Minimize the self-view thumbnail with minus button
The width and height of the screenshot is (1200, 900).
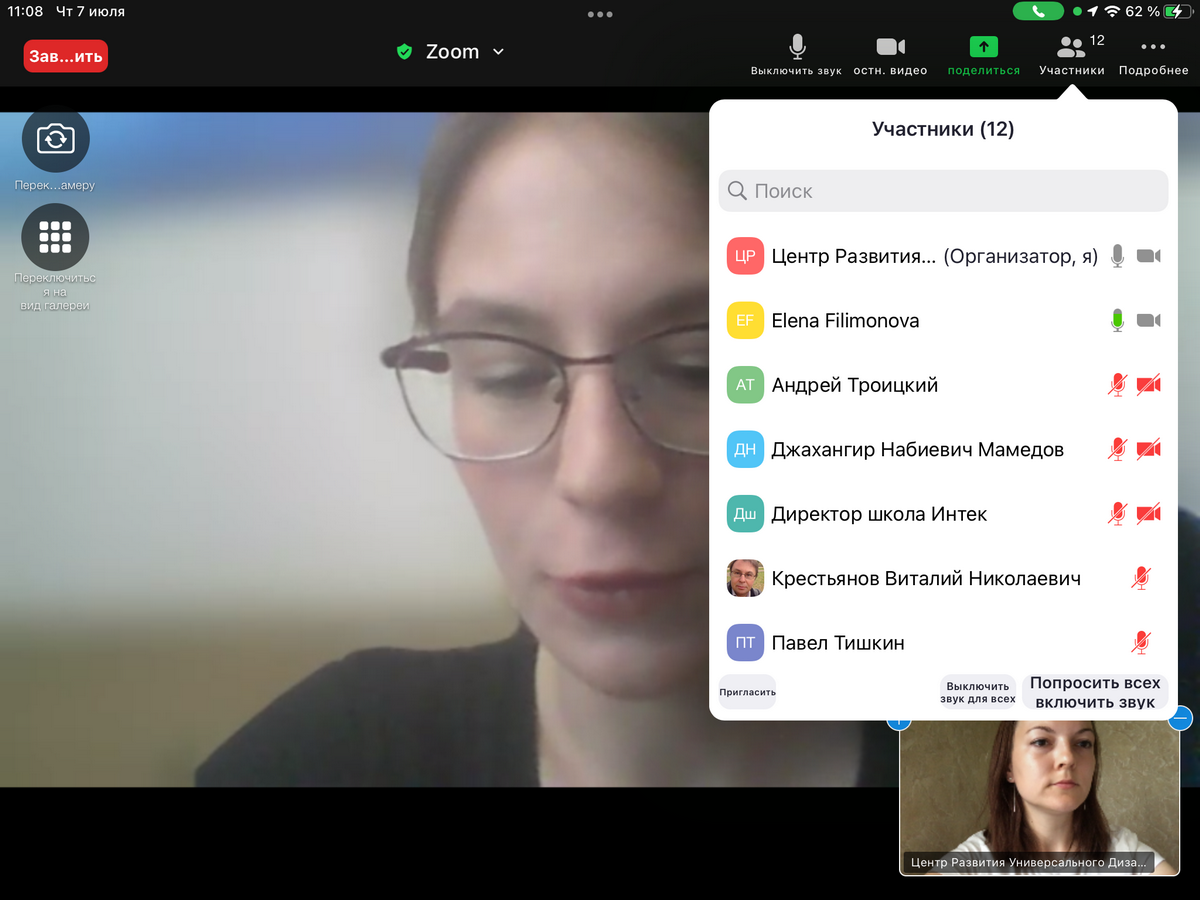1180,717
